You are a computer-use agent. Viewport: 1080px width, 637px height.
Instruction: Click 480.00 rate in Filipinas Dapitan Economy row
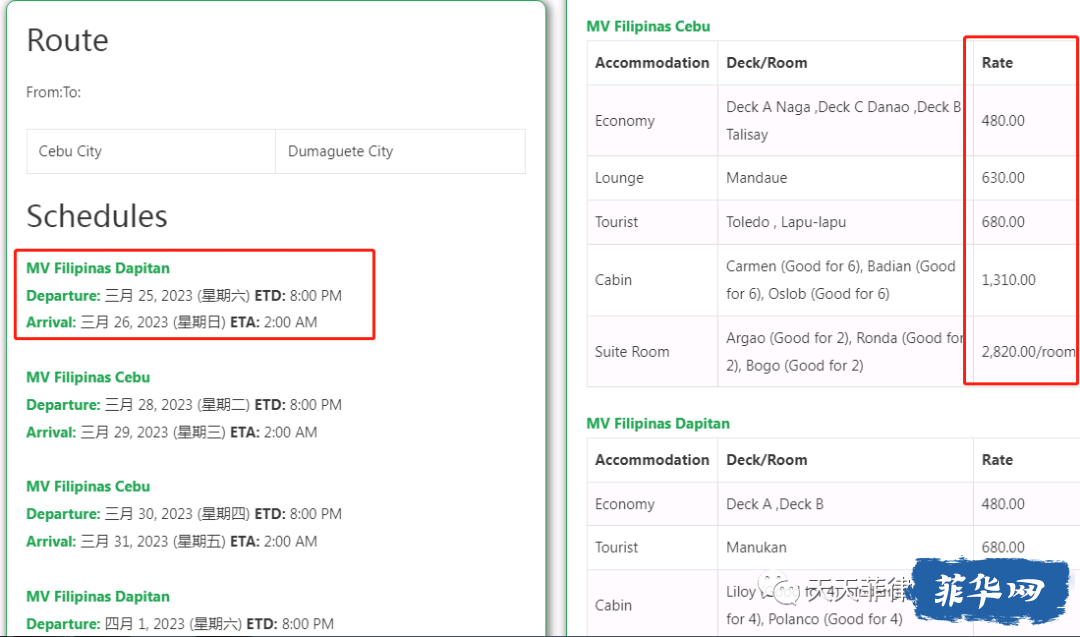click(1026, 504)
